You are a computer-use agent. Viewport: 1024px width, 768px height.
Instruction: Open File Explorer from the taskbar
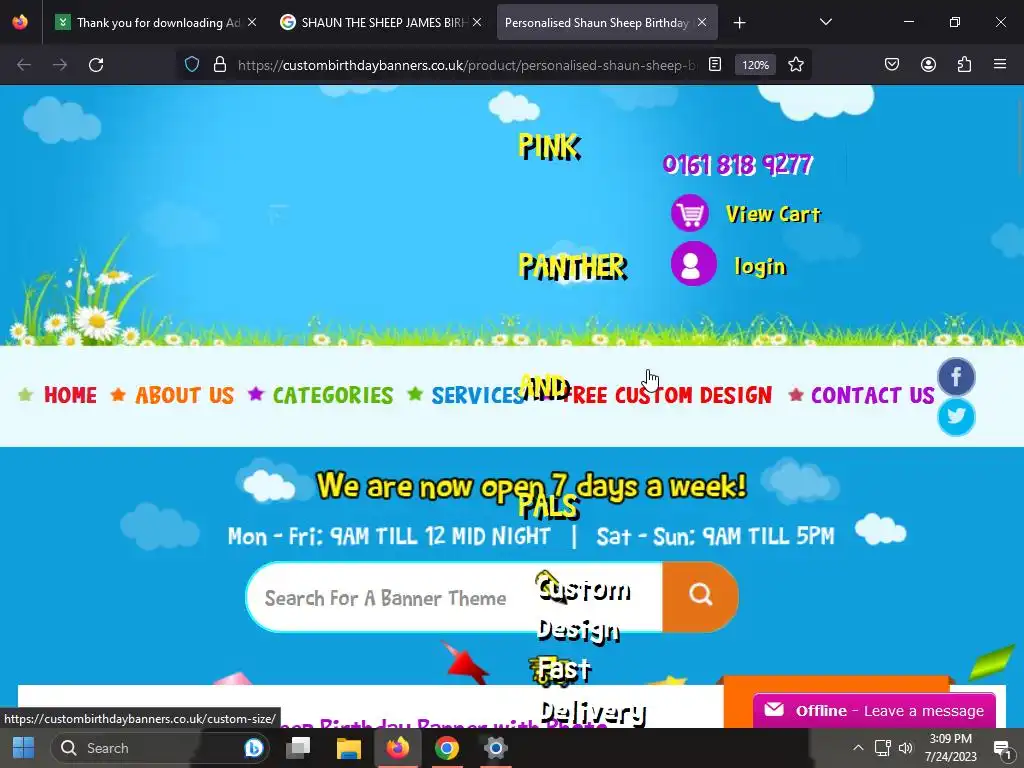[349, 748]
